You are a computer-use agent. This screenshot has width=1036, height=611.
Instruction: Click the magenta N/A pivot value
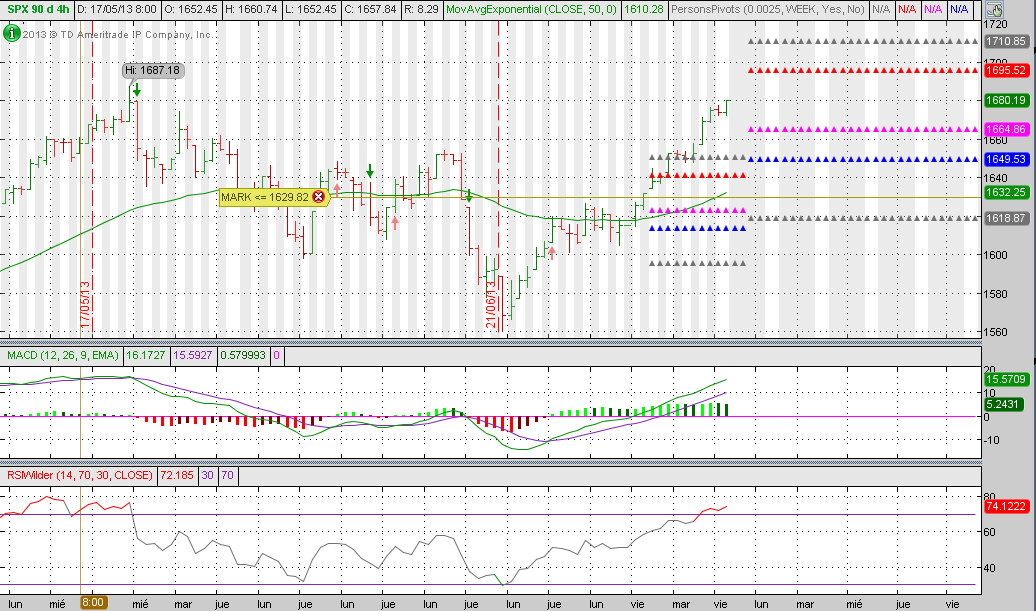click(932, 9)
